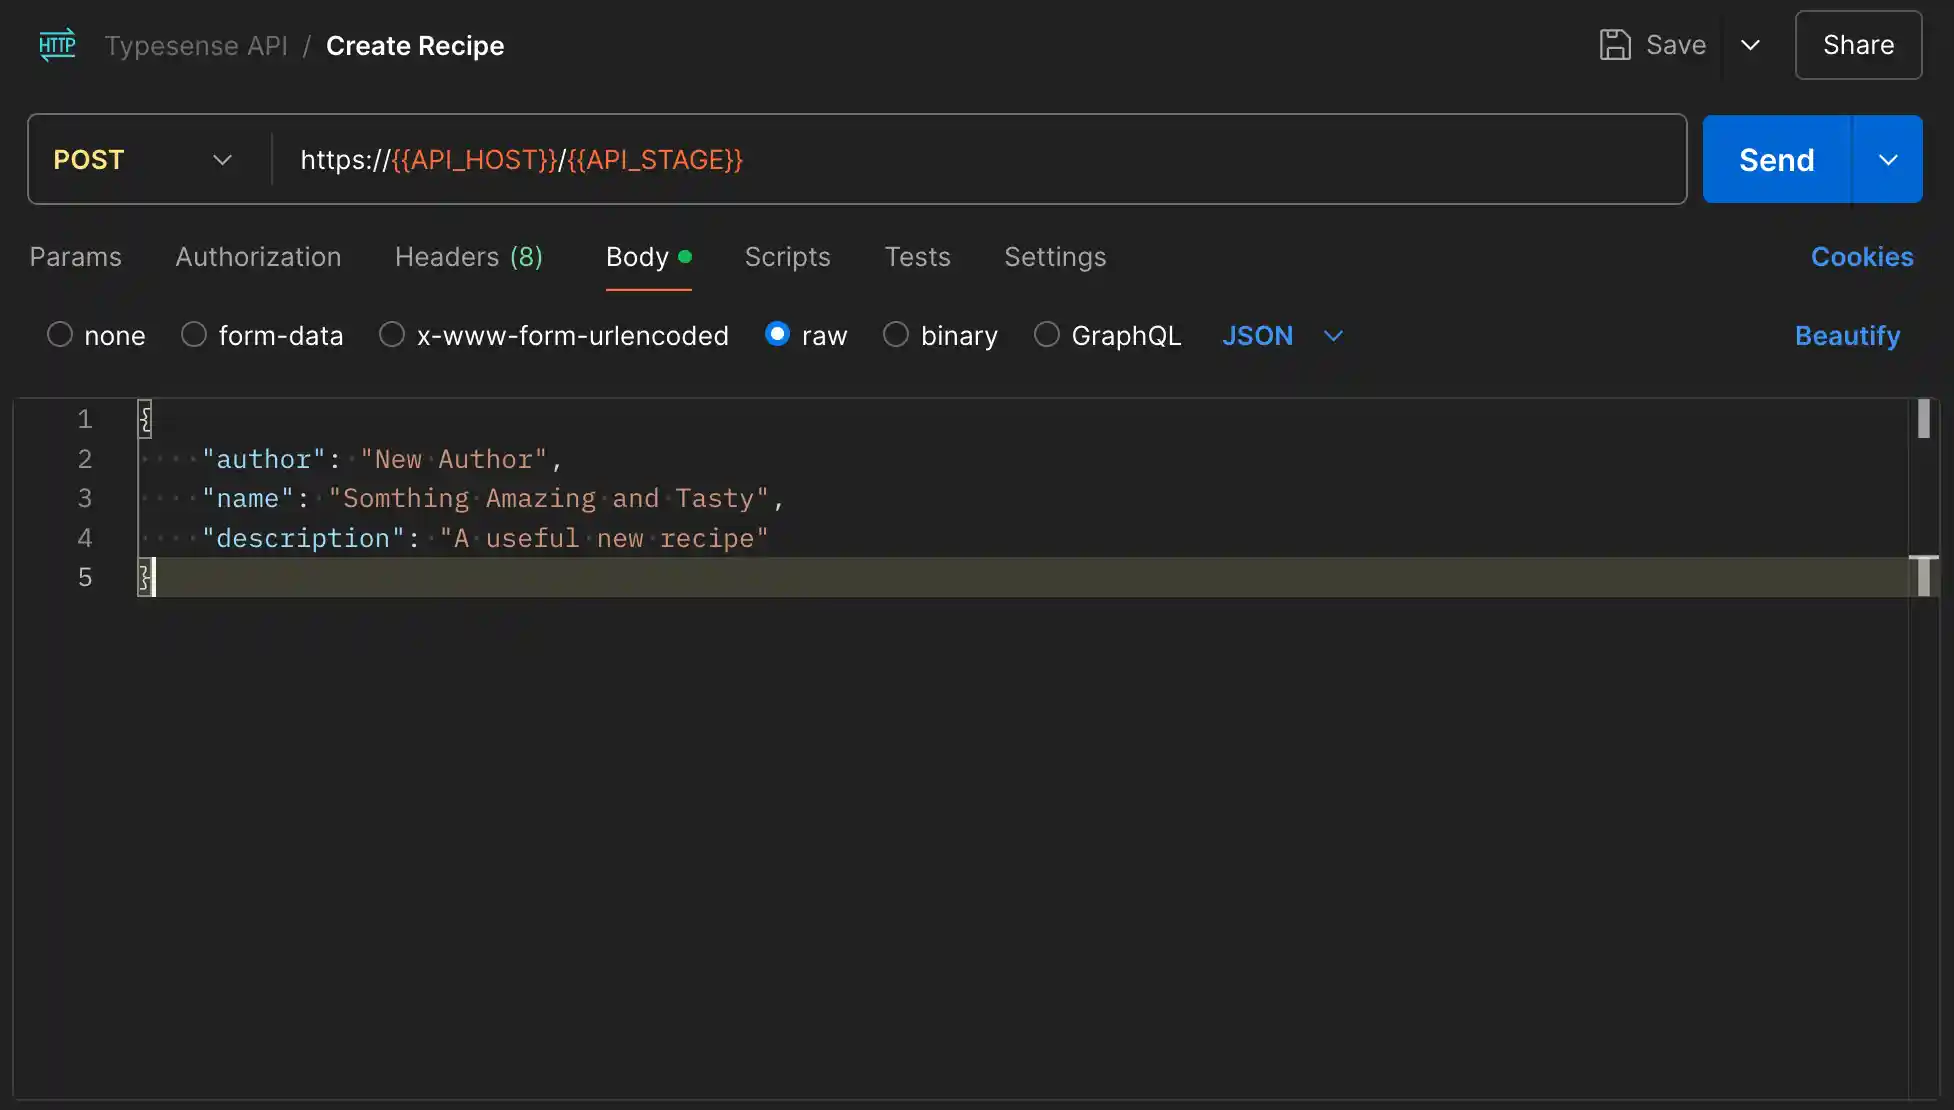This screenshot has height=1110, width=1954.
Task: Expand the Send options chevron
Action: [1888, 160]
